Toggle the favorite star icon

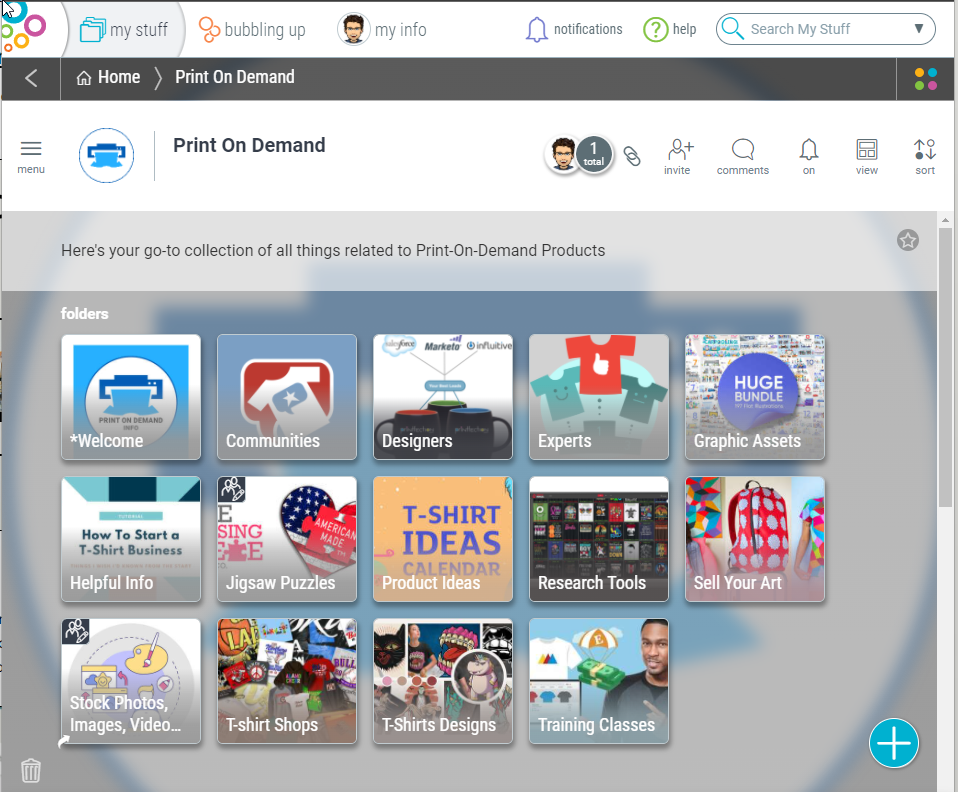click(x=907, y=240)
